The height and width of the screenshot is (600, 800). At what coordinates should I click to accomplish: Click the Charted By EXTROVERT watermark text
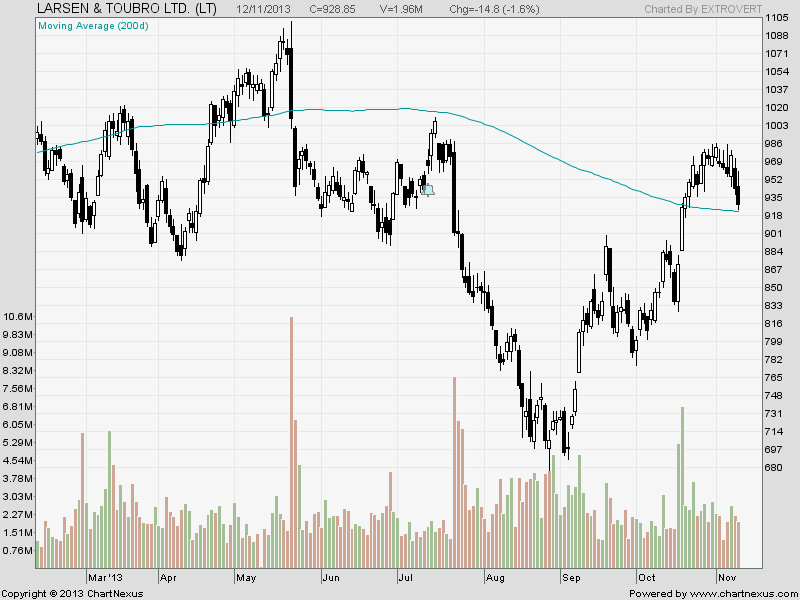[x=711, y=9]
